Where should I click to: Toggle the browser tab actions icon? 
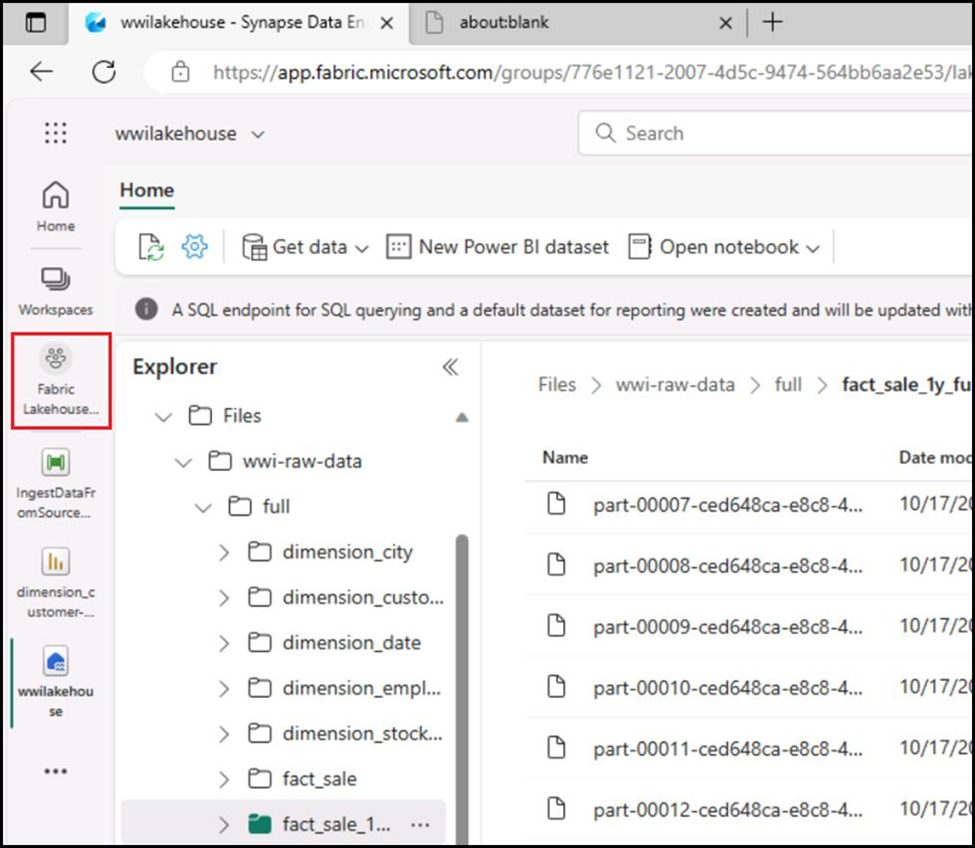click(x=35, y=22)
